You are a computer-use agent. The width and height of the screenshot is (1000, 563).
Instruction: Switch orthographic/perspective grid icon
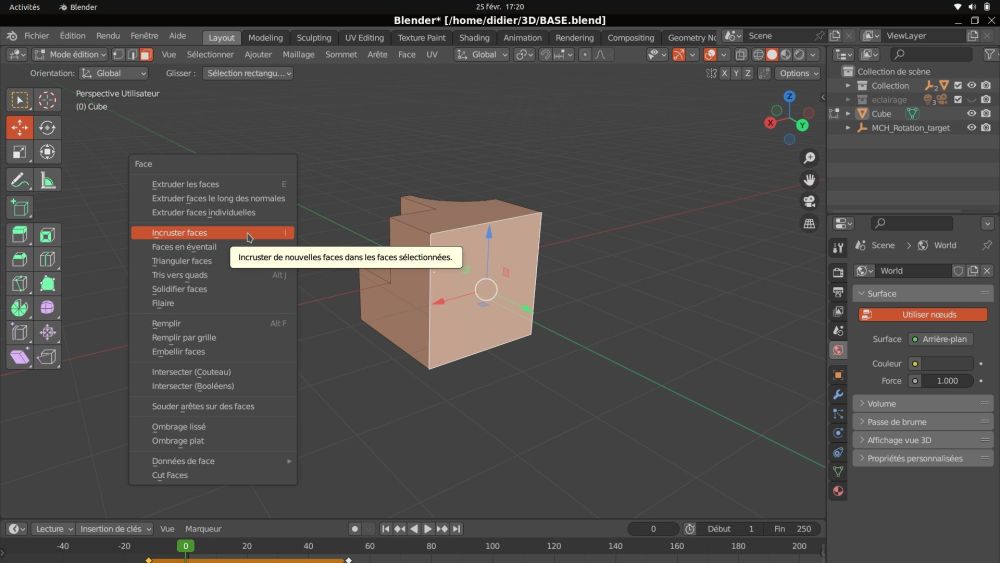point(809,223)
